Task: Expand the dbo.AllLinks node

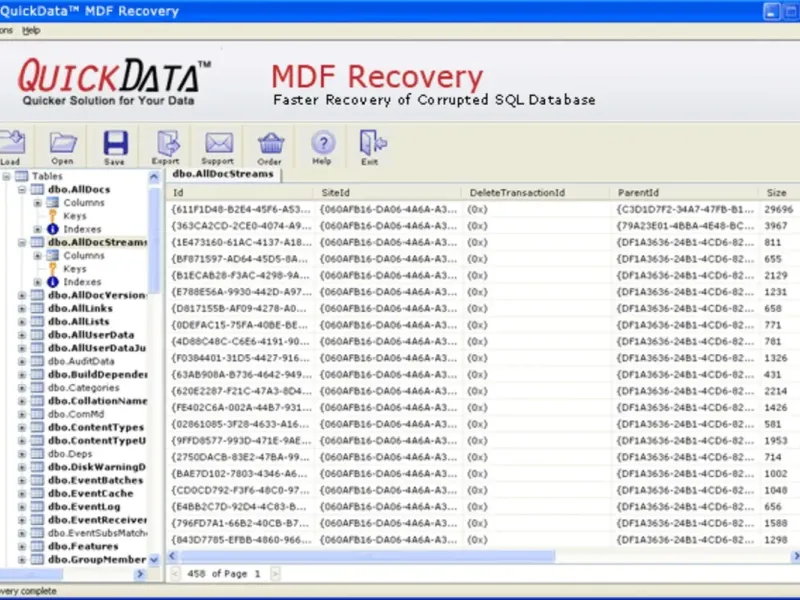Action: click(22, 309)
